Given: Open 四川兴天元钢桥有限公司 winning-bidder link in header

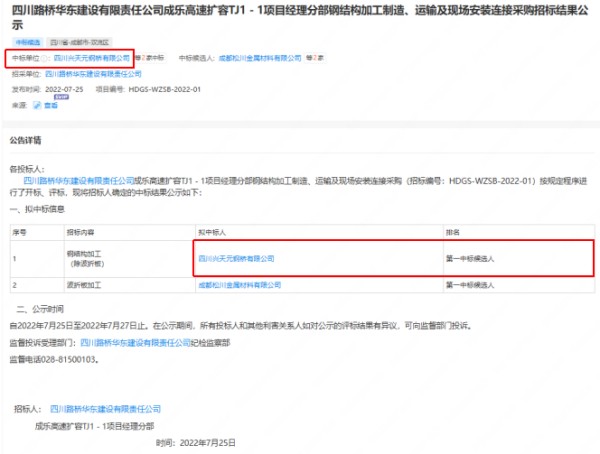Looking at the screenshot, I should click(x=91, y=58).
